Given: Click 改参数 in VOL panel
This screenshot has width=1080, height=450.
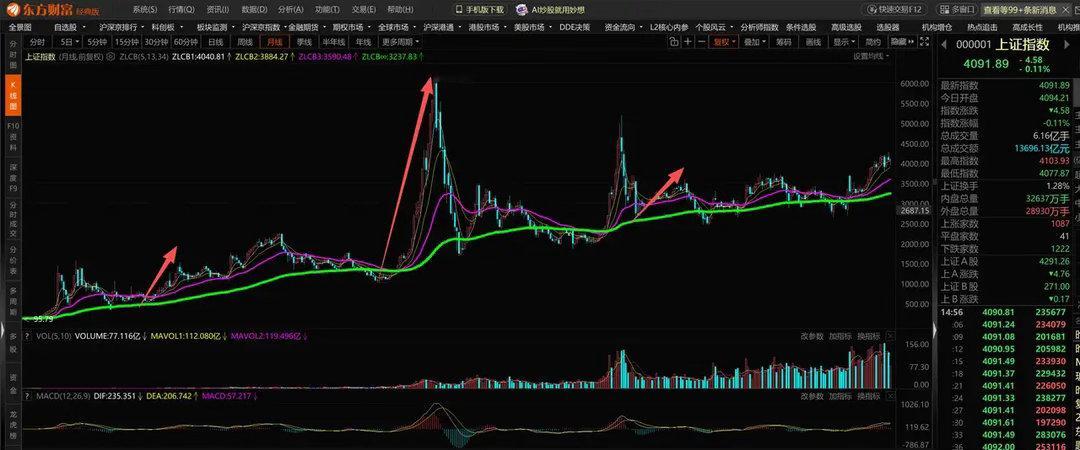Looking at the screenshot, I should [812, 336].
